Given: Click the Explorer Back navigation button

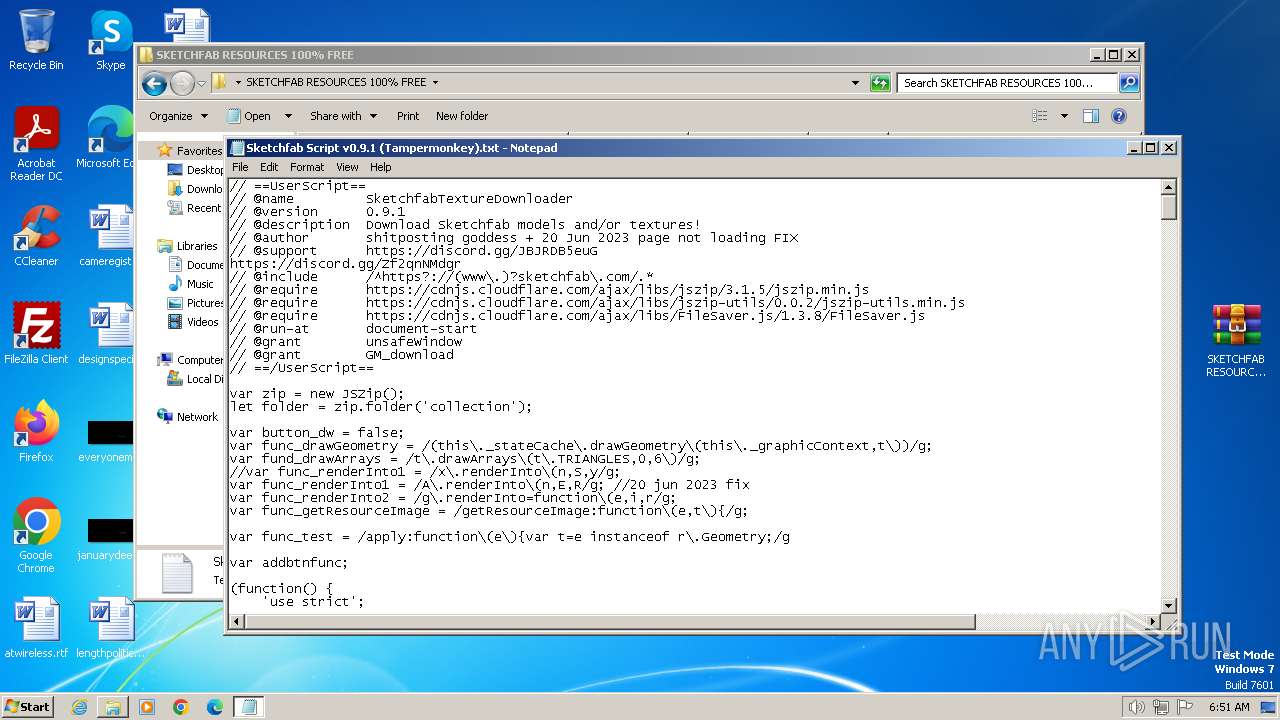Looking at the screenshot, I should [x=154, y=83].
